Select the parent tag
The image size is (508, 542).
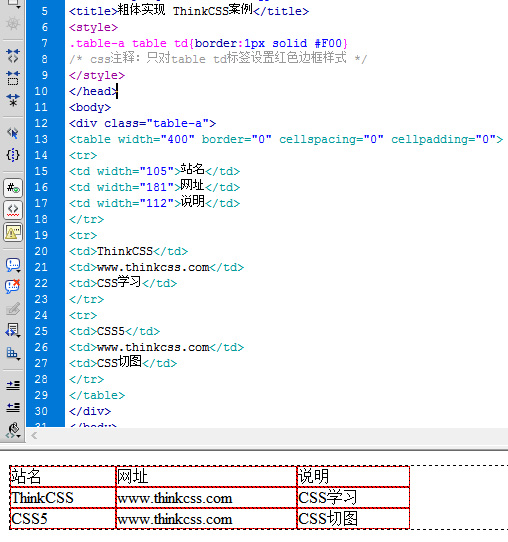pyautogui.click(x=13, y=132)
